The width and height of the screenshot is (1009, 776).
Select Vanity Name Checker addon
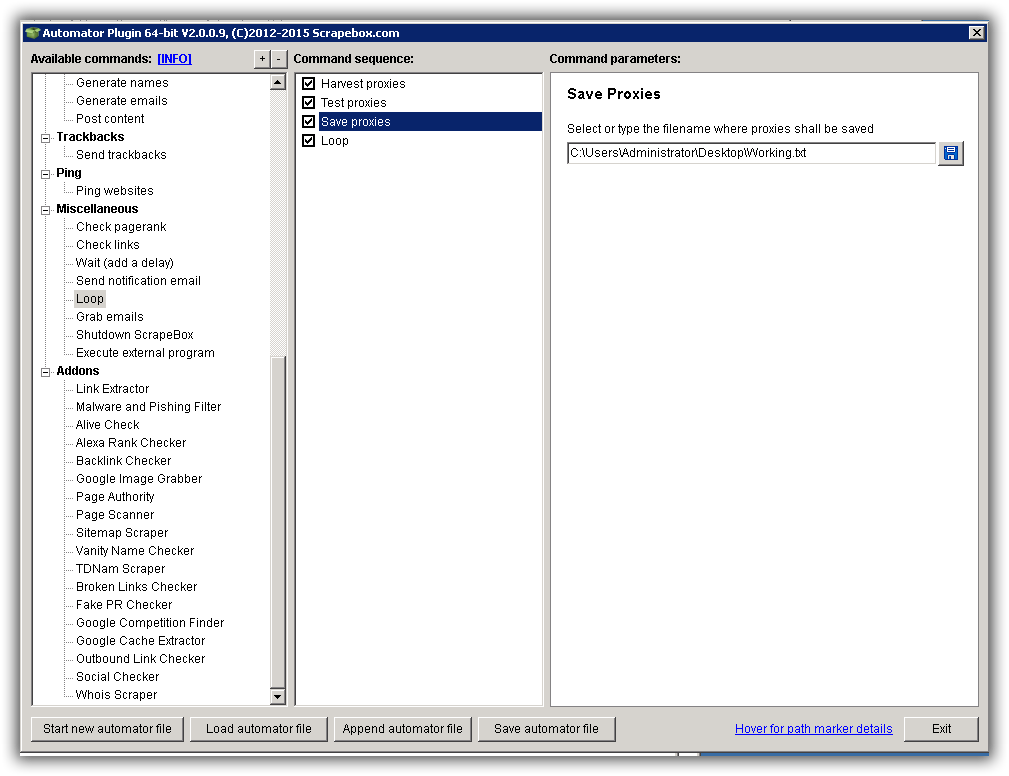(x=135, y=551)
